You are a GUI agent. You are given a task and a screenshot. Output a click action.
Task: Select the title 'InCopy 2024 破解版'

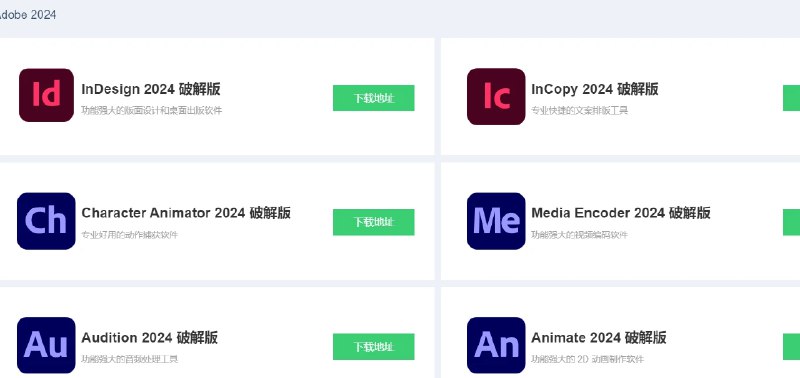(x=595, y=89)
